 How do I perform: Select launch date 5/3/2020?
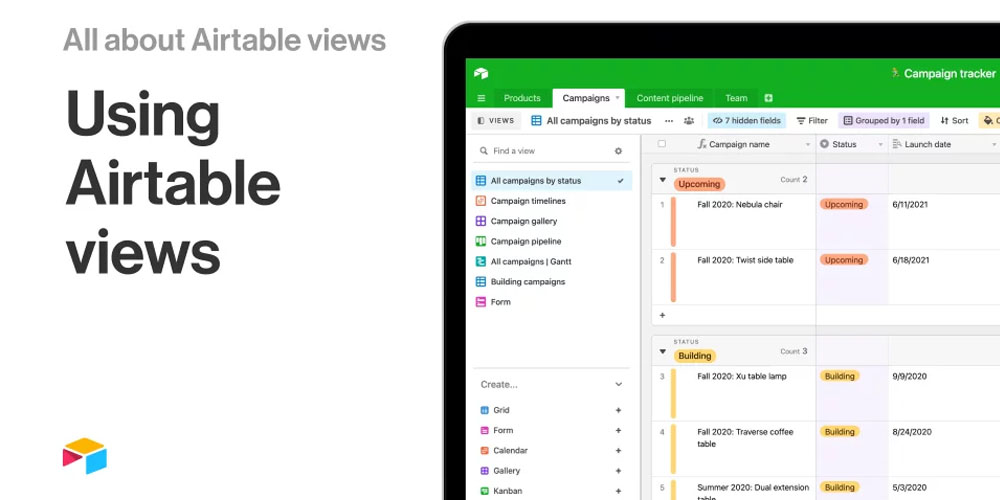click(x=909, y=487)
